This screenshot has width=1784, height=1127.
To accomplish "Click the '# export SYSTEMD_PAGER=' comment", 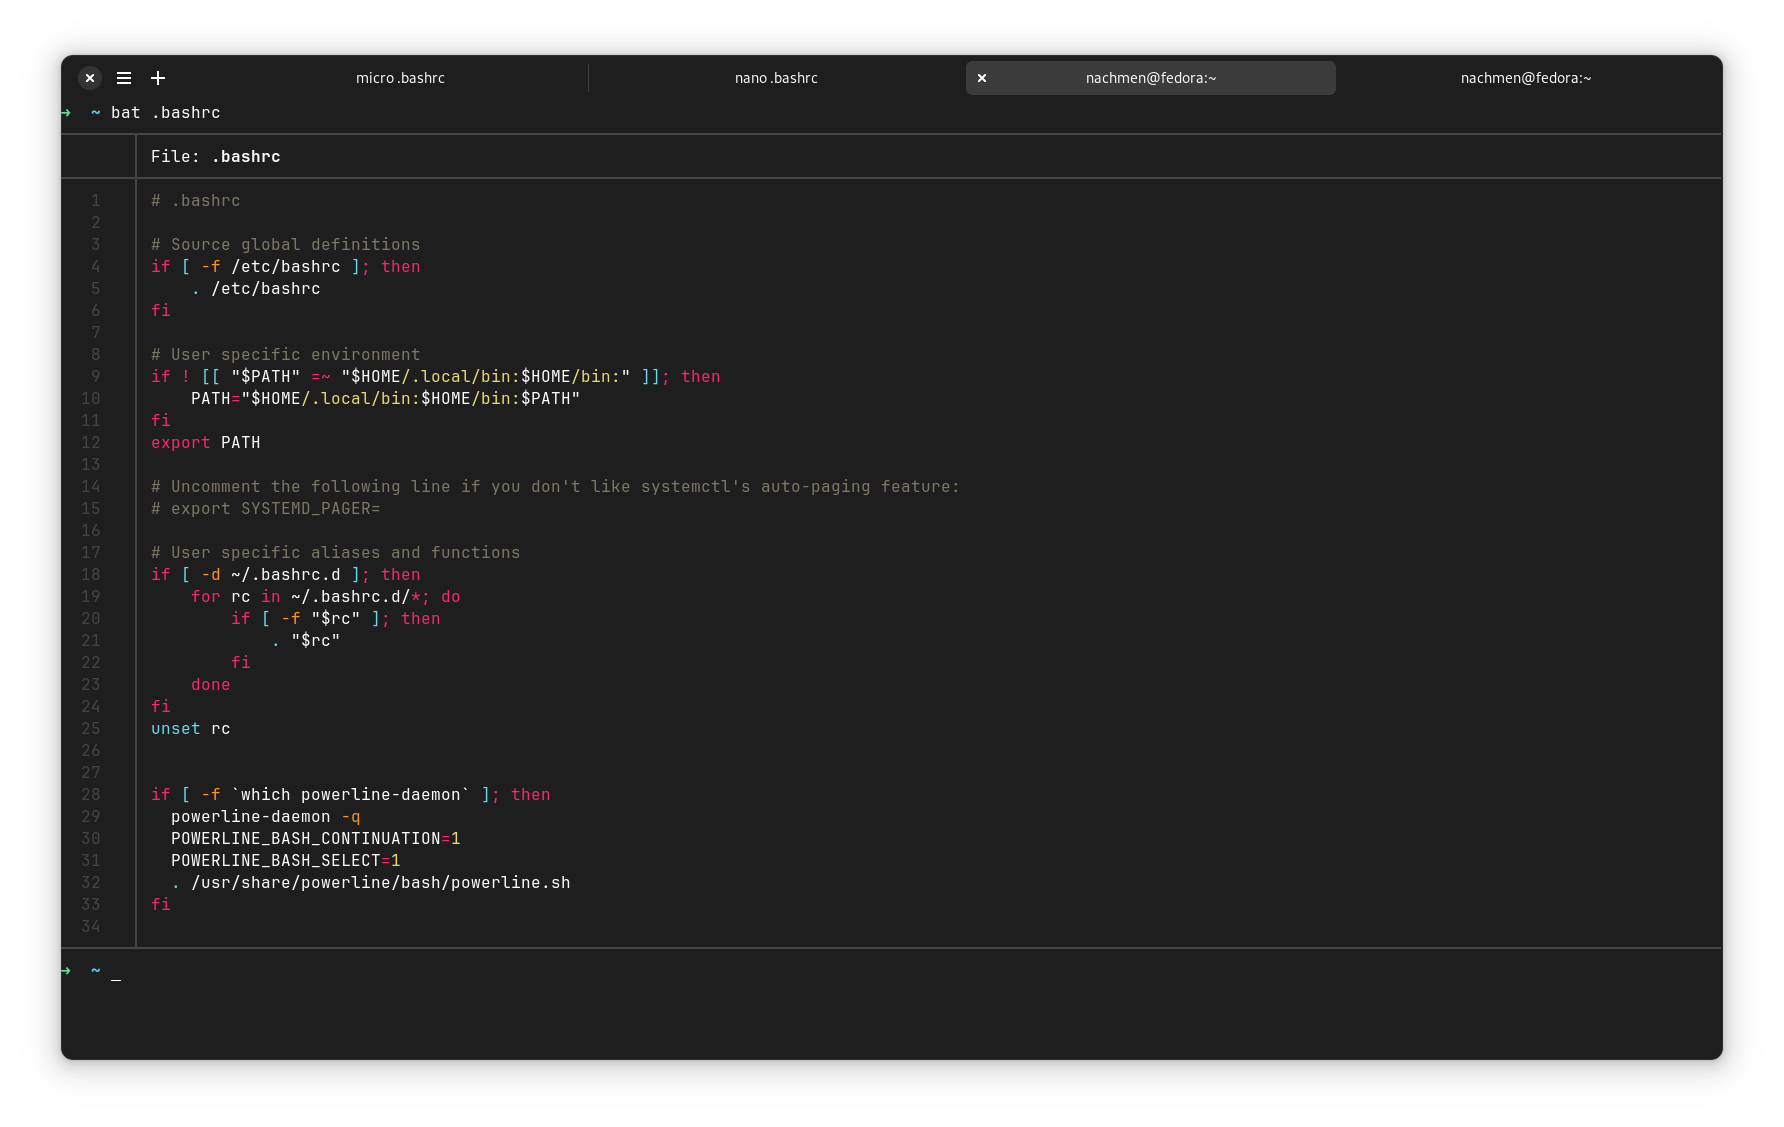I will tap(265, 509).
